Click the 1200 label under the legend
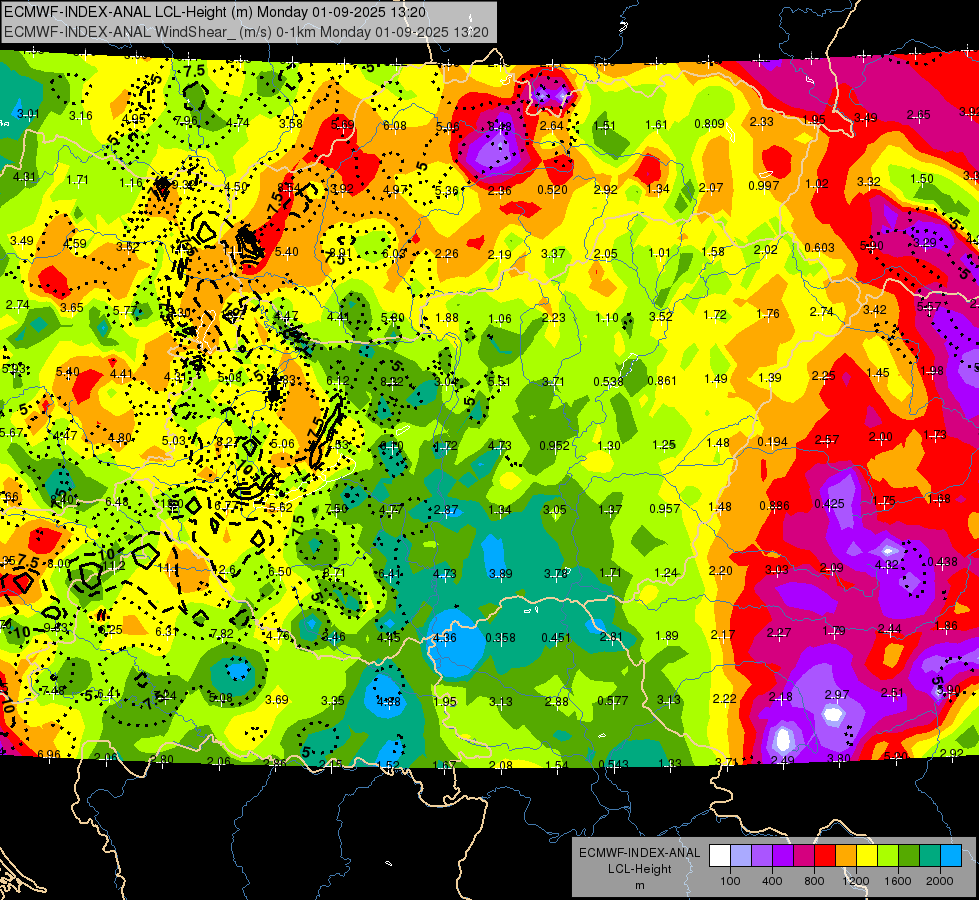This screenshot has height=900, width=979. (x=856, y=881)
